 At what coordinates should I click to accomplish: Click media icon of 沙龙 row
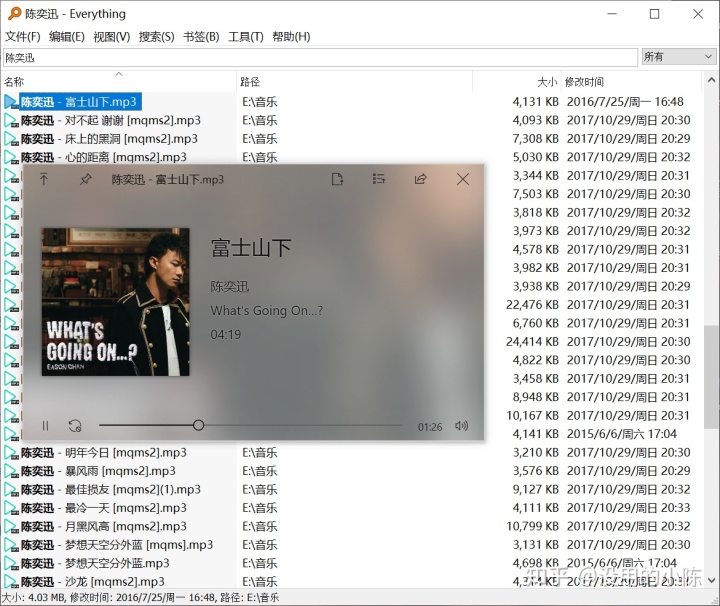pyautogui.click(x=11, y=582)
